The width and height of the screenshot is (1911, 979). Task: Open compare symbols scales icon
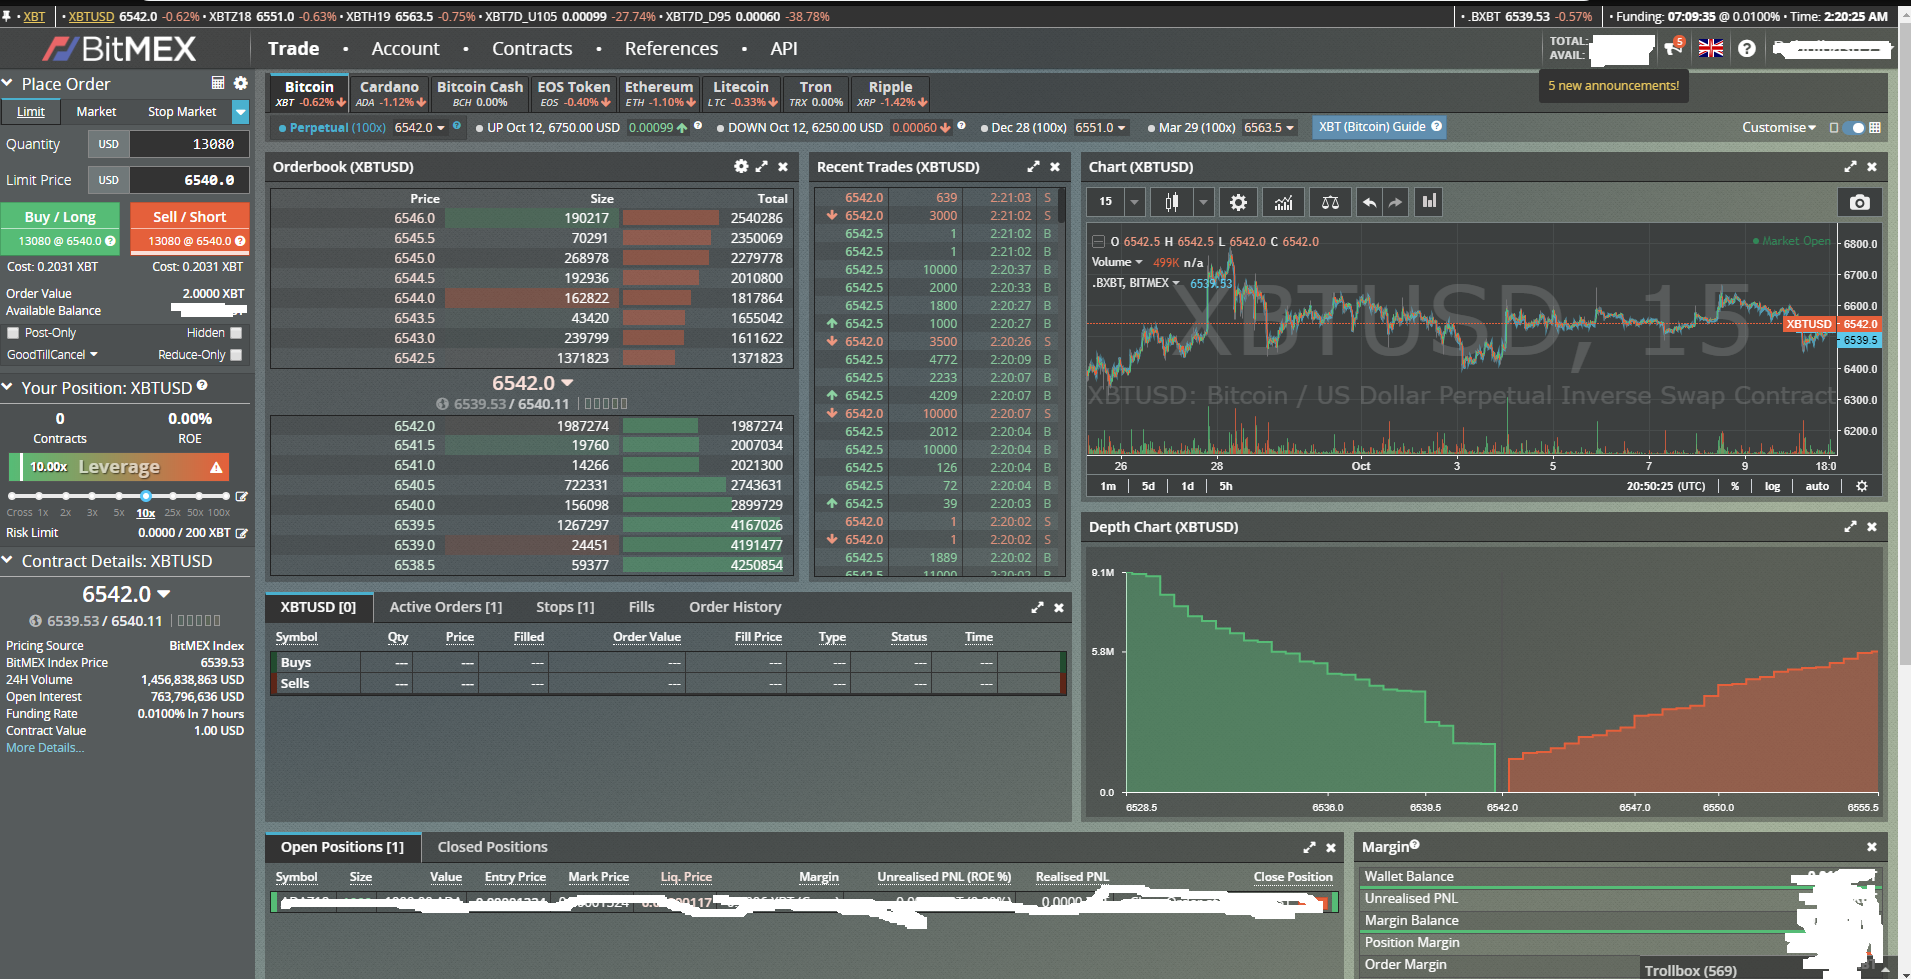(x=1330, y=202)
